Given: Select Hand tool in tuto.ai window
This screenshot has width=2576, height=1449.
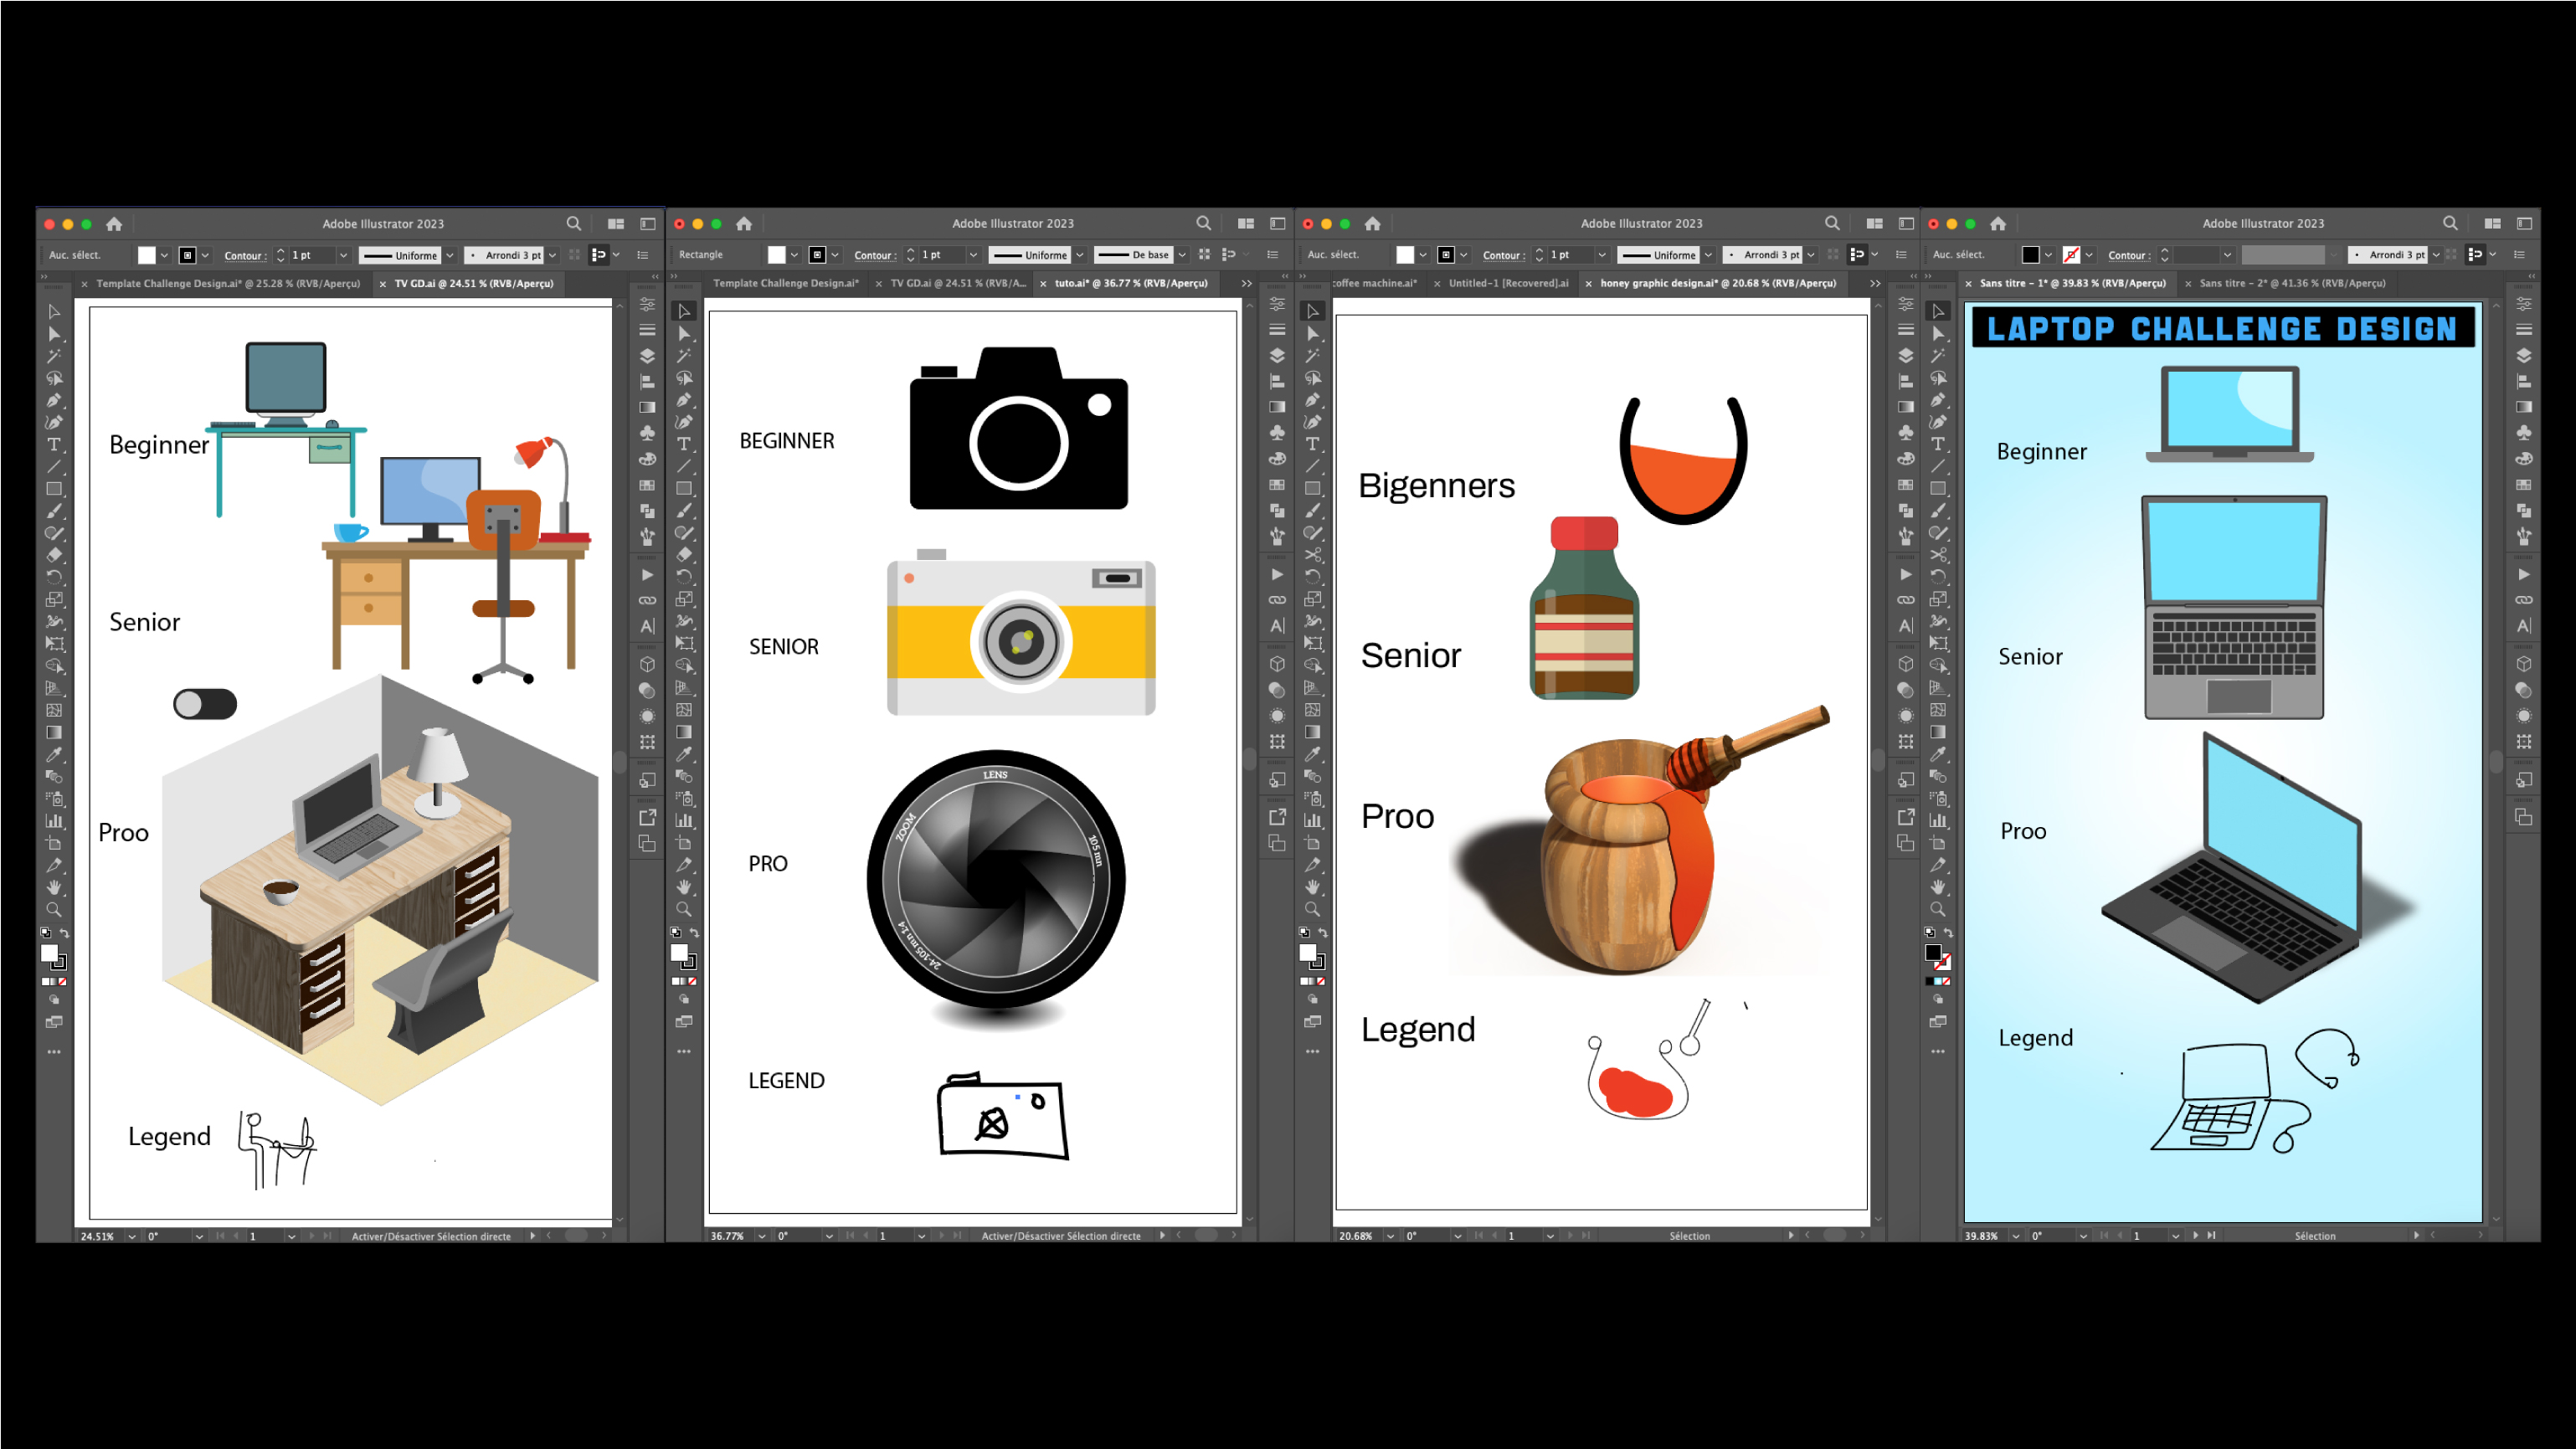Looking at the screenshot, I should coord(684,887).
